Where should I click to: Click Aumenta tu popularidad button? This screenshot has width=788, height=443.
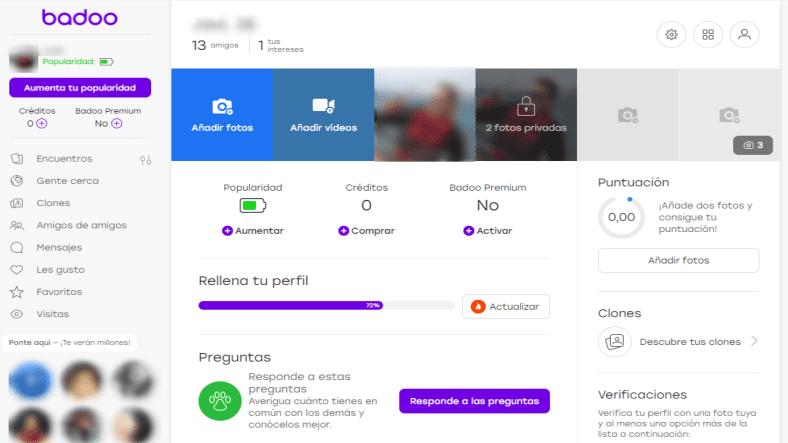point(80,87)
